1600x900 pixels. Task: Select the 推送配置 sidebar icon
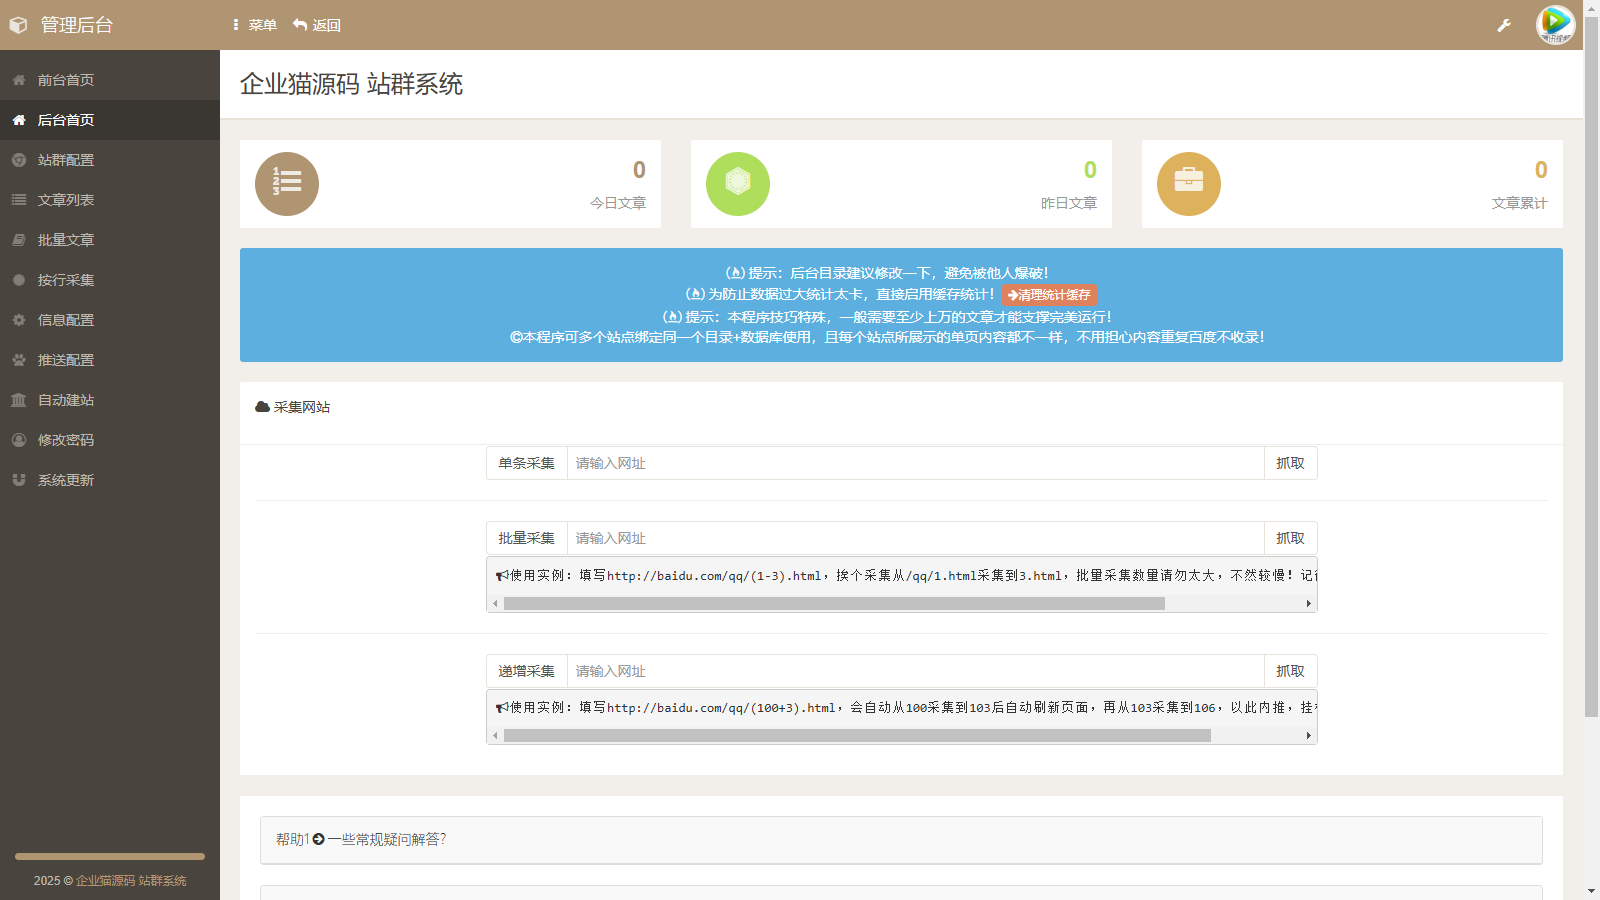(x=18, y=360)
